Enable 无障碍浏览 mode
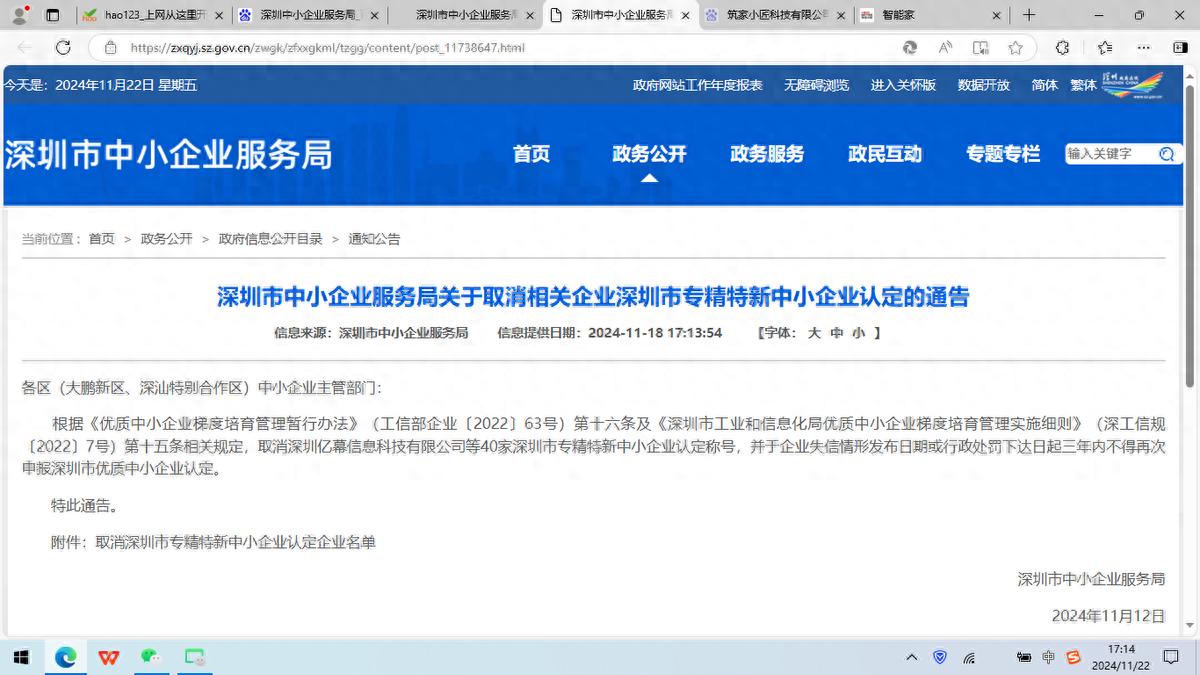 click(816, 85)
